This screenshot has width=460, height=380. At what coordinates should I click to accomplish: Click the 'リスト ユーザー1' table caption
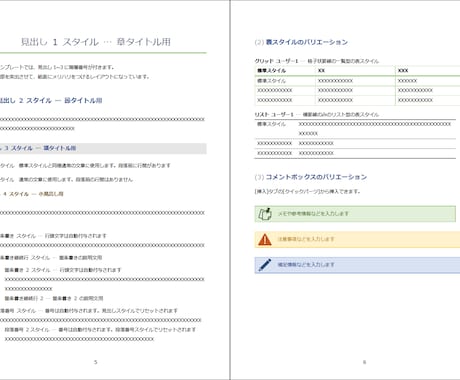coord(317,114)
